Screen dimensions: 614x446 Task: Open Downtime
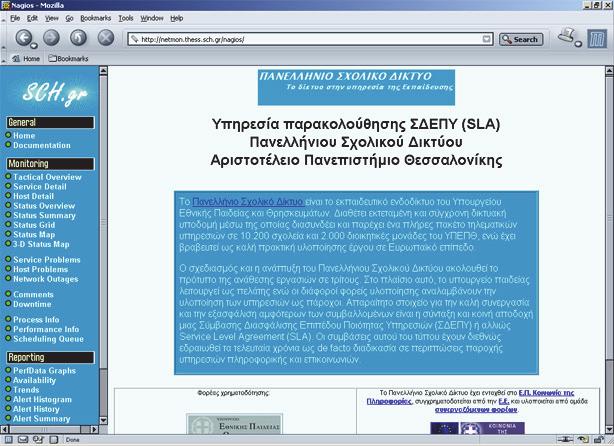coord(32,304)
